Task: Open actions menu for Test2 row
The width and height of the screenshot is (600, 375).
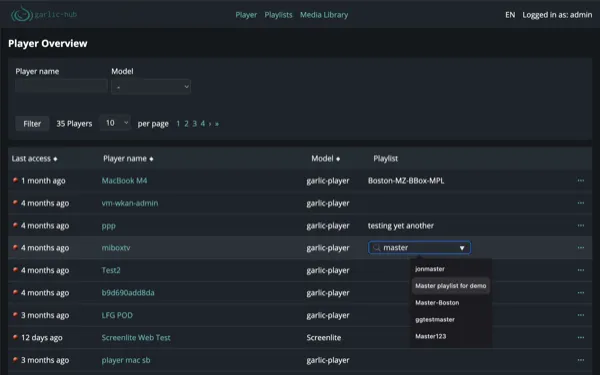Action: point(580,270)
